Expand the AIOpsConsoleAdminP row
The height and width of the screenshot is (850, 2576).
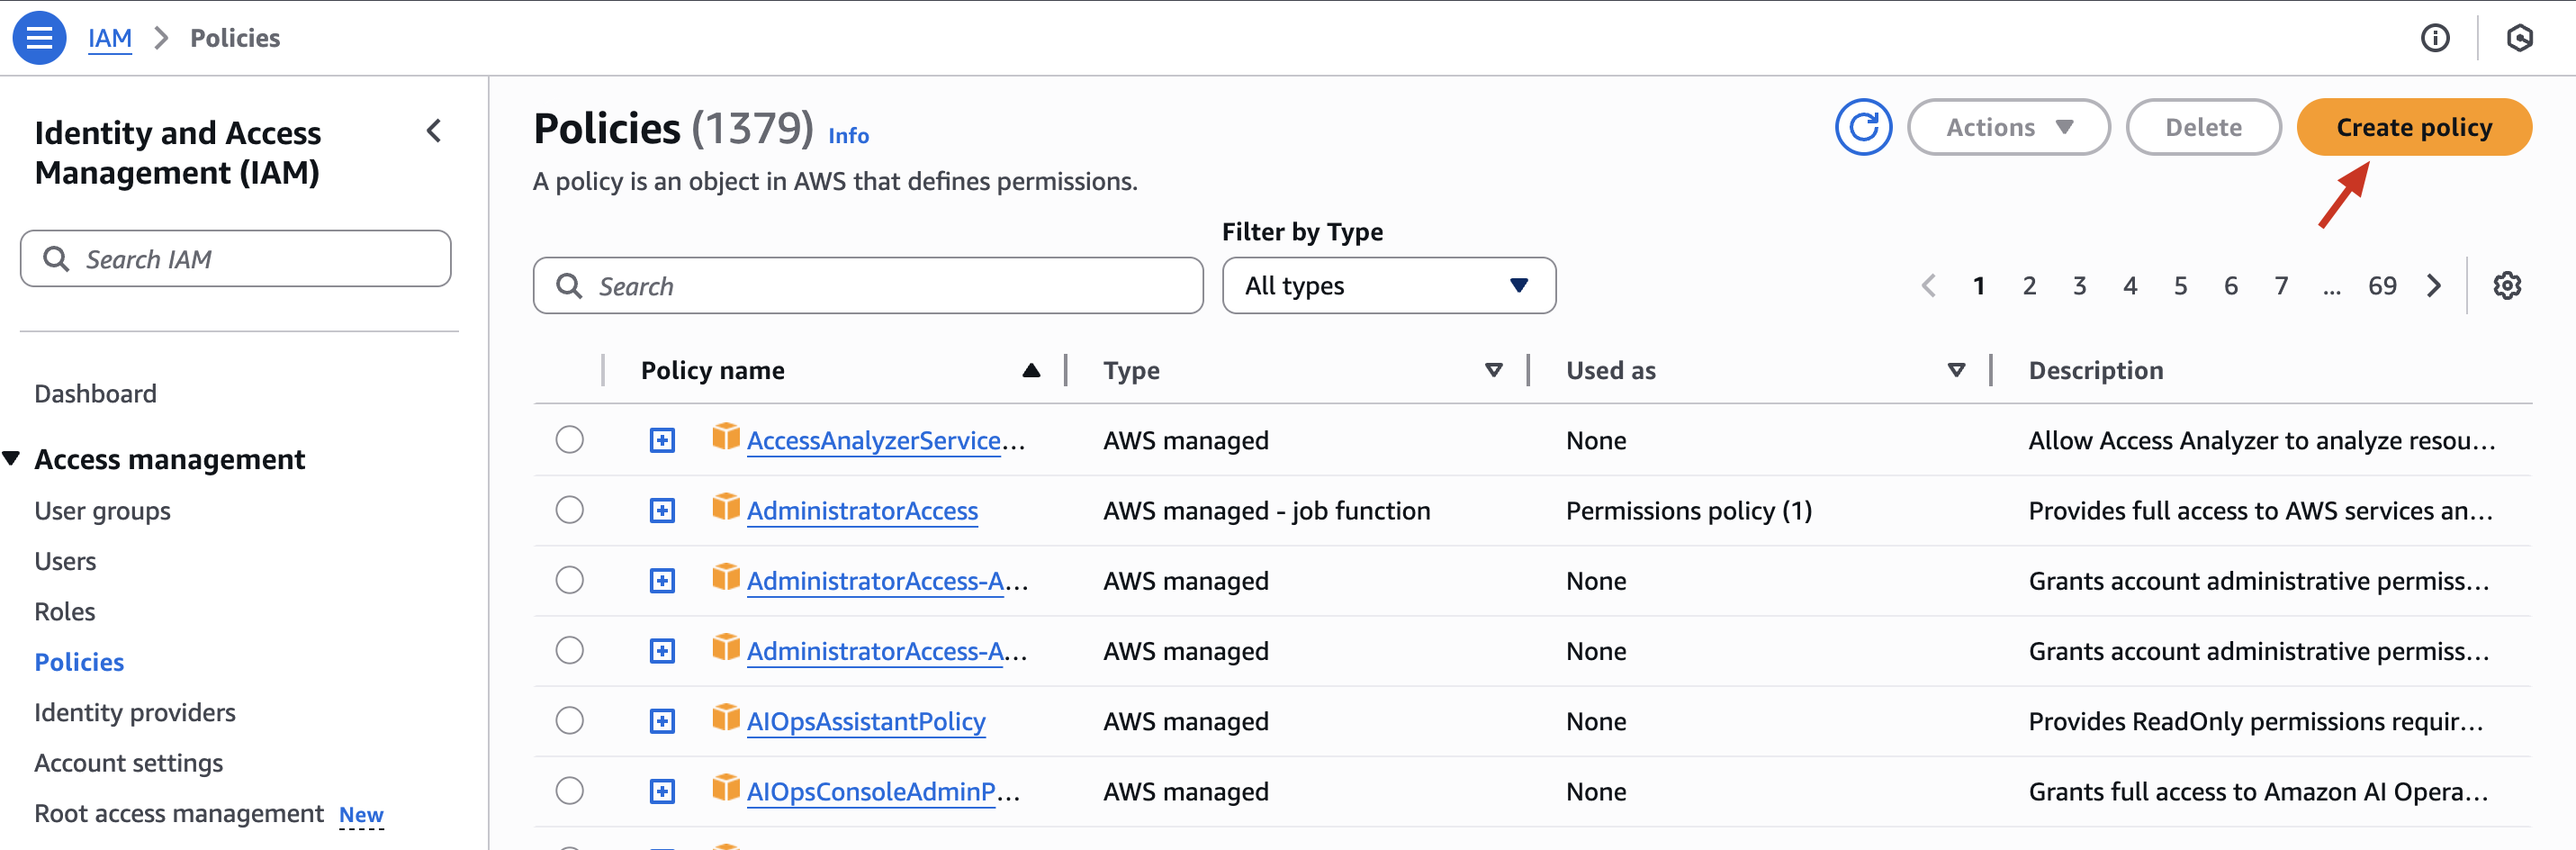point(662,792)
